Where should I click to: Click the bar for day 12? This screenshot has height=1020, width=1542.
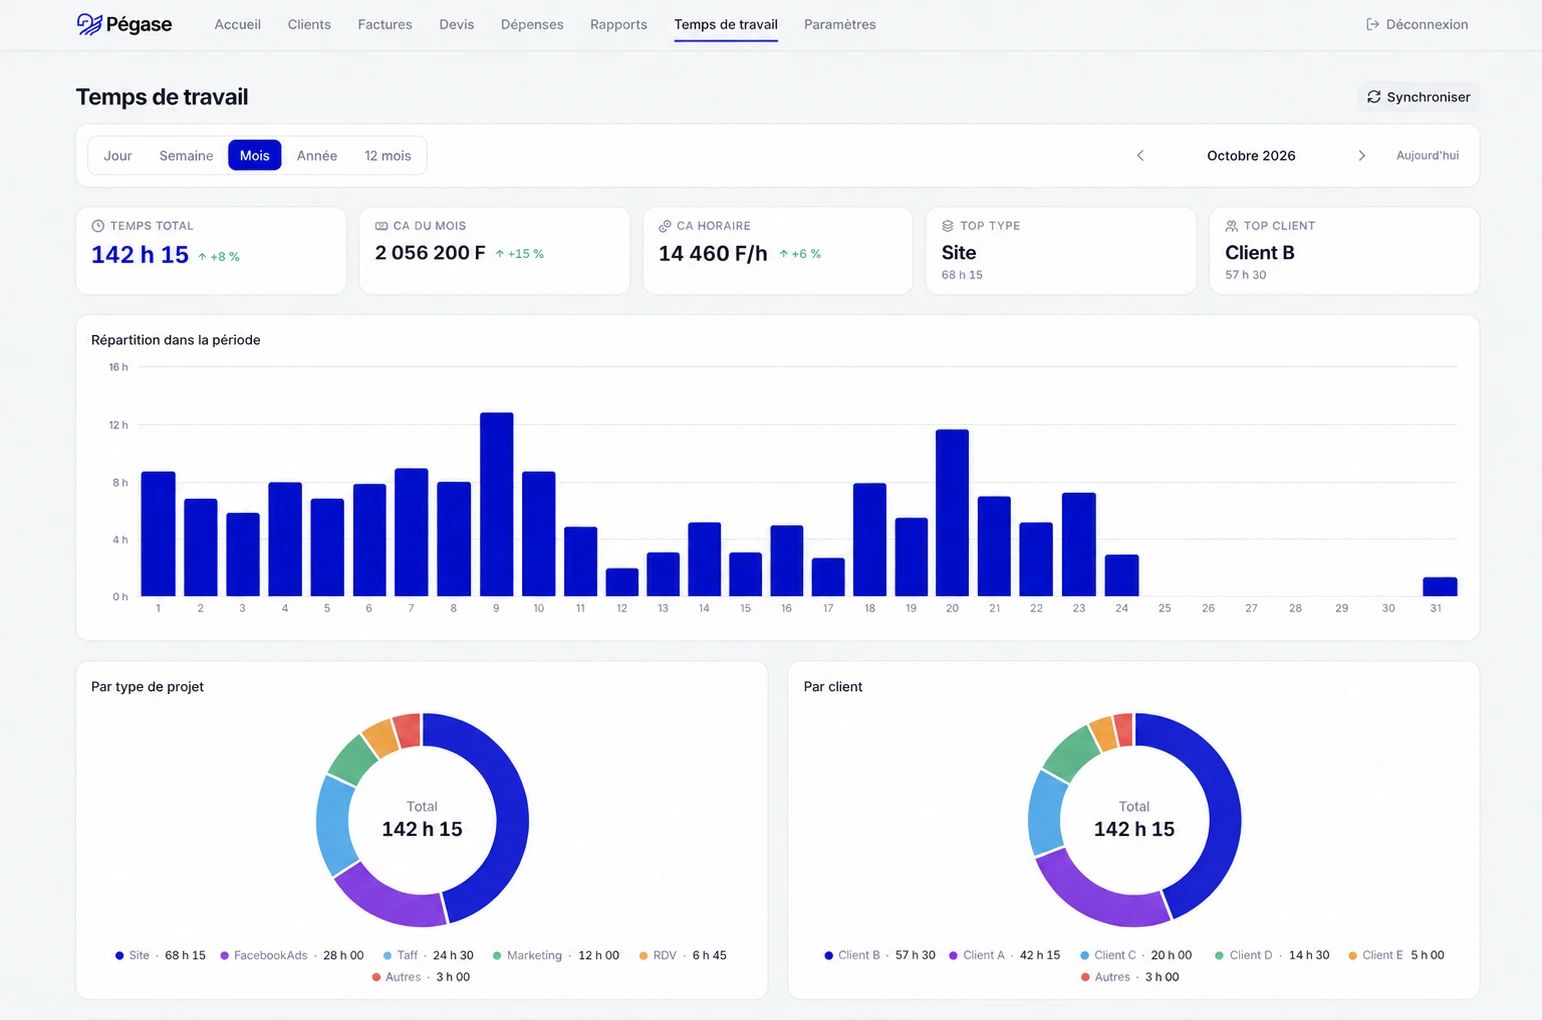pos(622,582)
